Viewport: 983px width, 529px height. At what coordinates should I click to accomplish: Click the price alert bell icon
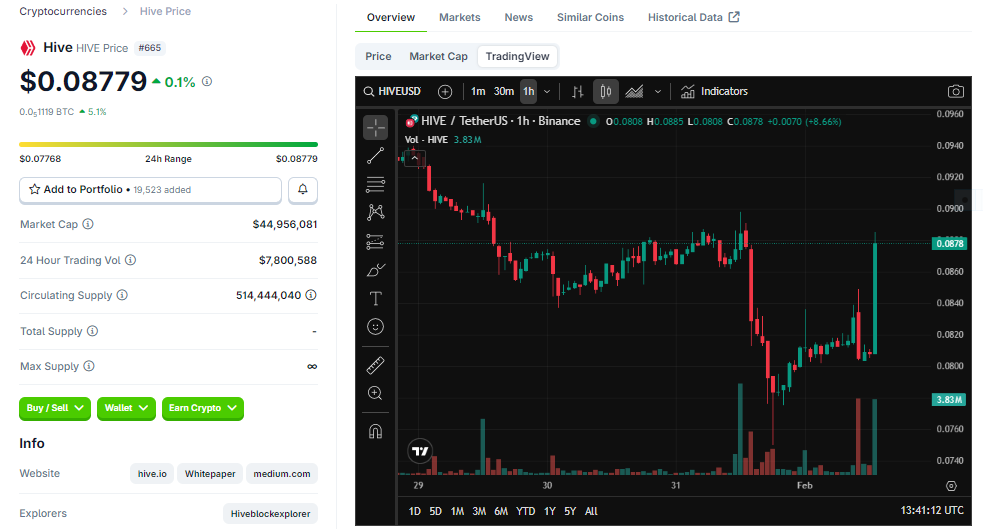[303, 190]
